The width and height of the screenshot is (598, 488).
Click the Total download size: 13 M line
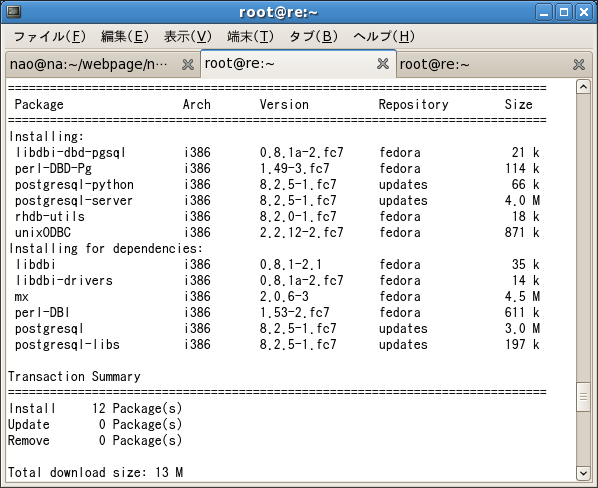(x=96, y=473)
